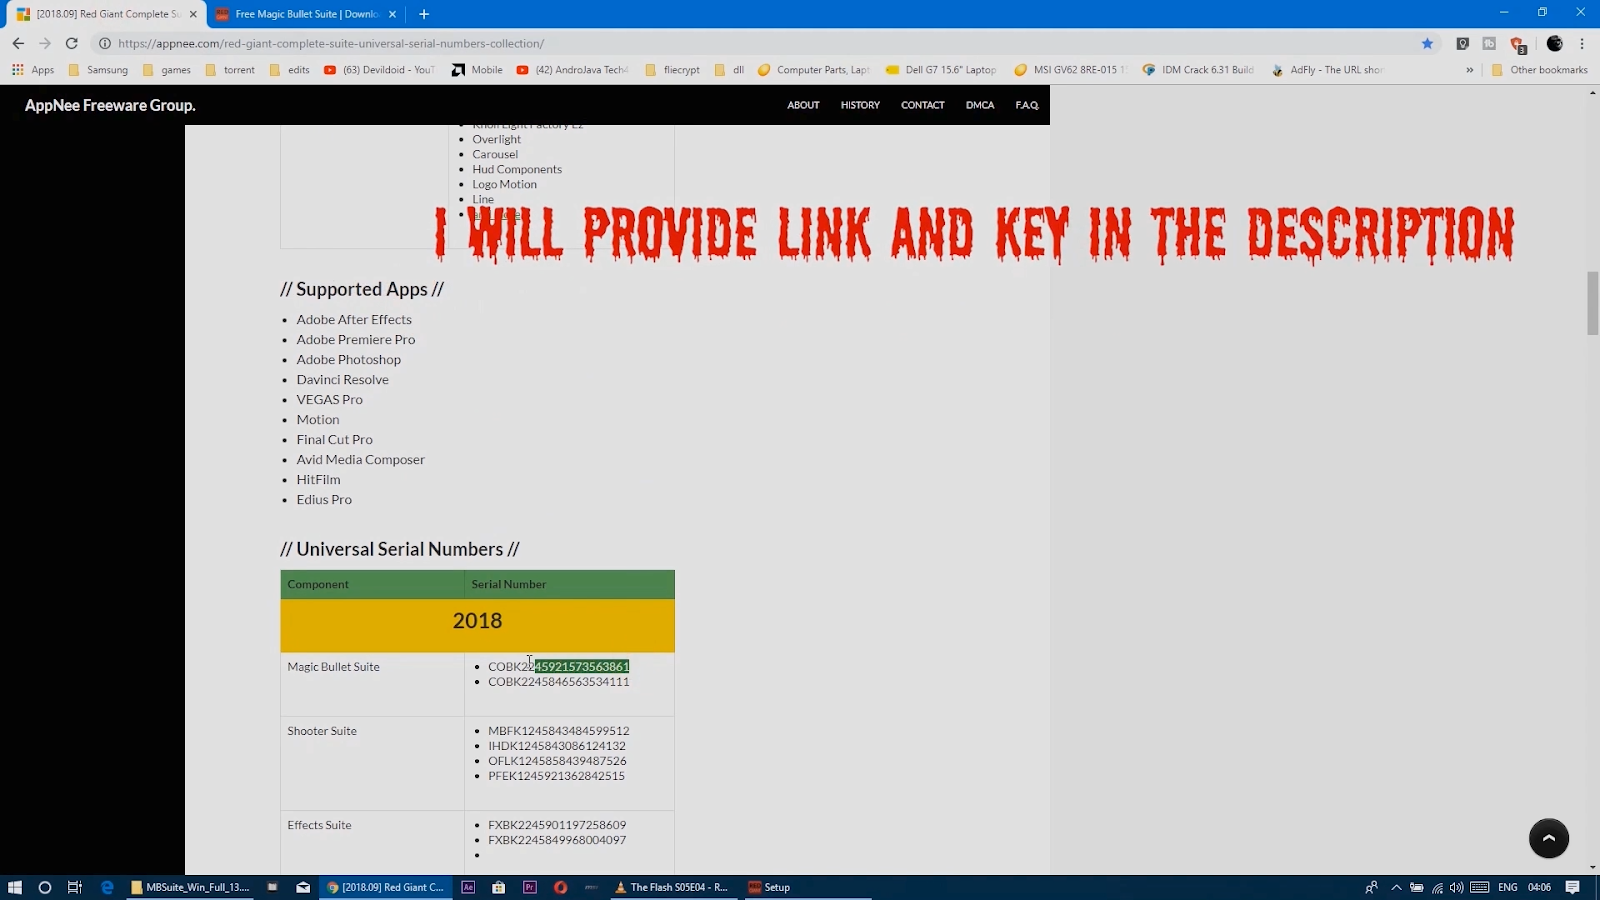Click serial COBK2245846563534111

[559, 682]
